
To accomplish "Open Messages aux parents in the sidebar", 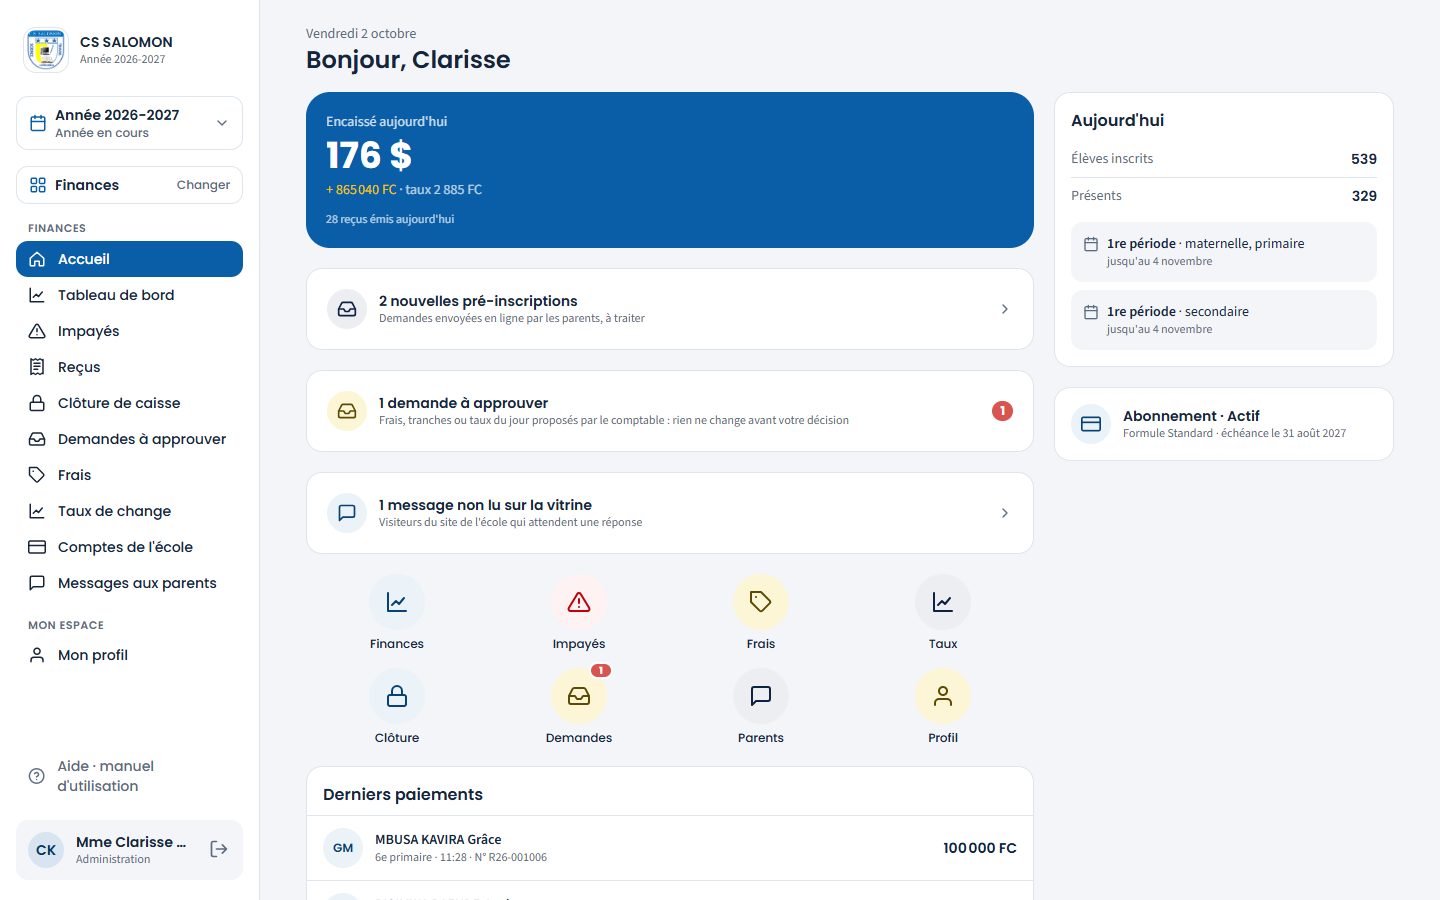I will [x=129, y=583].
